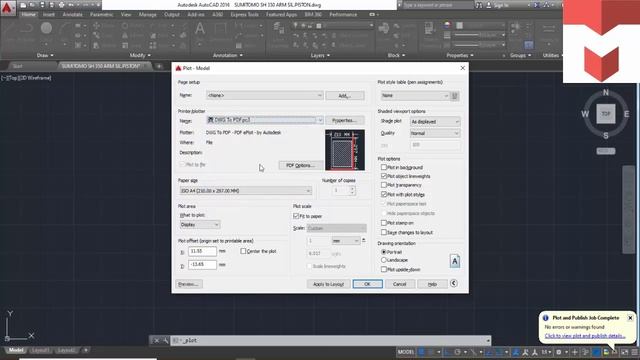This screenshot has height=360, width=640.
Task: Open status bar customization menu icon
Action: click(x=635, y=352)
